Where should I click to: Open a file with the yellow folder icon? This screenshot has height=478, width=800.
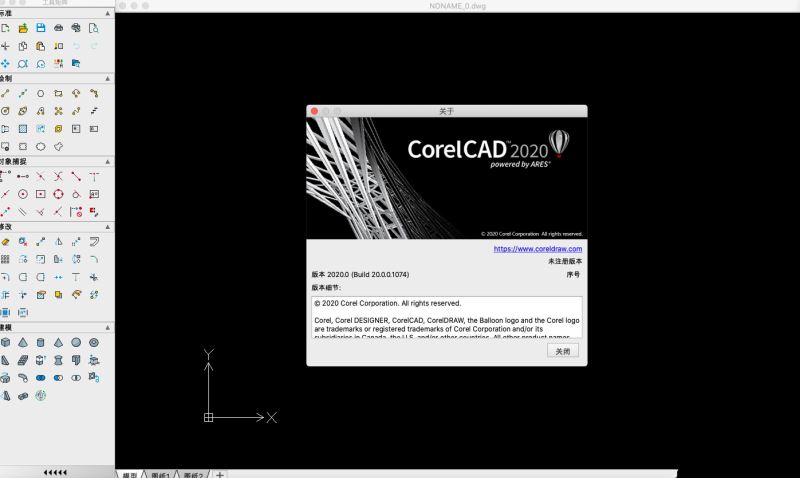23,28
